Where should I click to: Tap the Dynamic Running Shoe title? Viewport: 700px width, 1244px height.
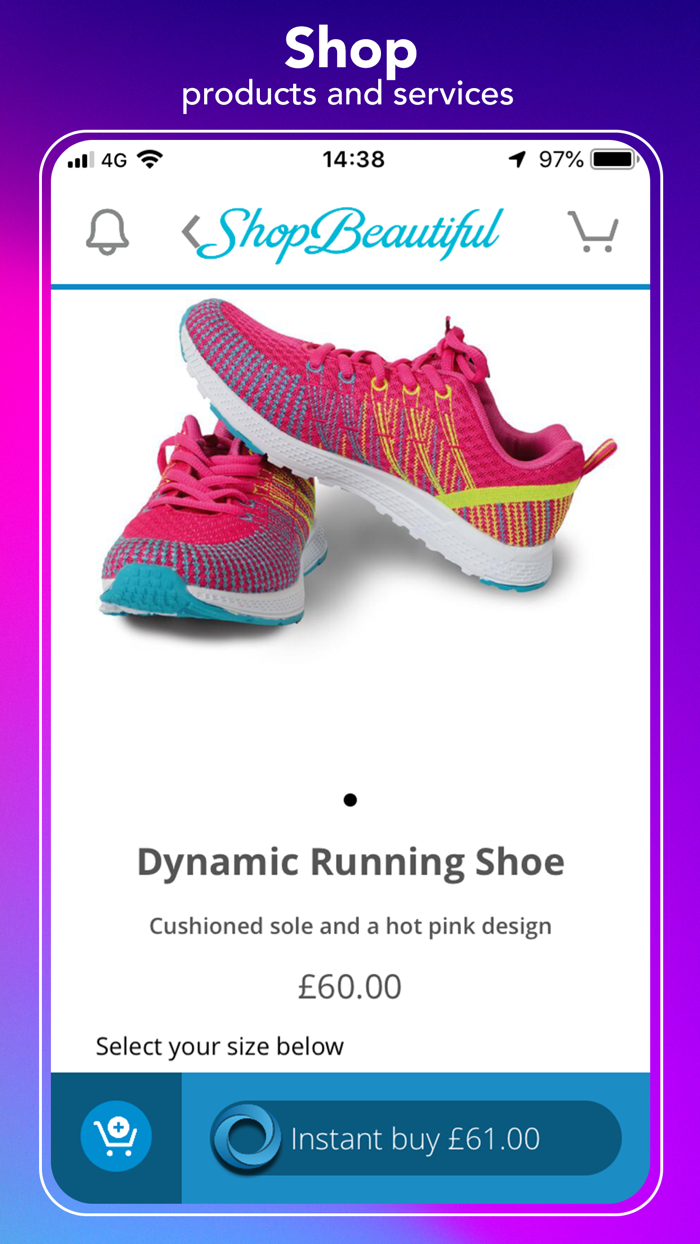click(x=351, y=862)
